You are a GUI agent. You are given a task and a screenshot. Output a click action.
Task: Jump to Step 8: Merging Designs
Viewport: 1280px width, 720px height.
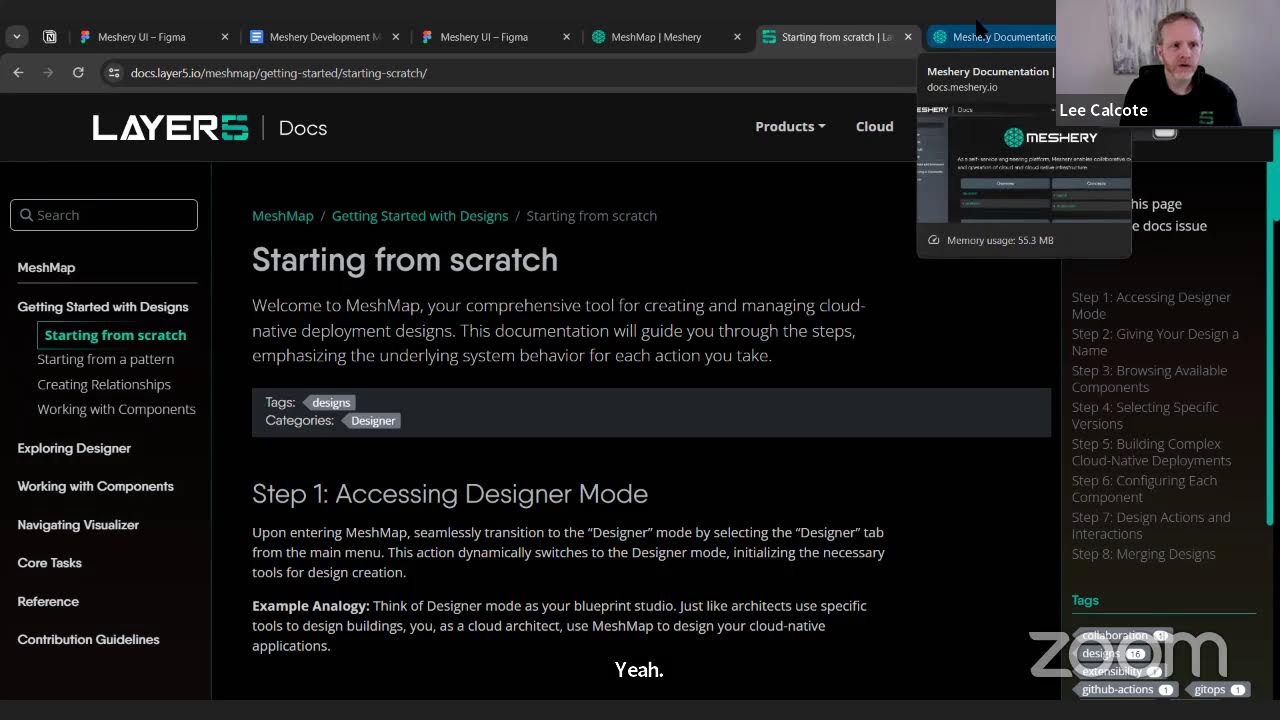[1144, 554]
